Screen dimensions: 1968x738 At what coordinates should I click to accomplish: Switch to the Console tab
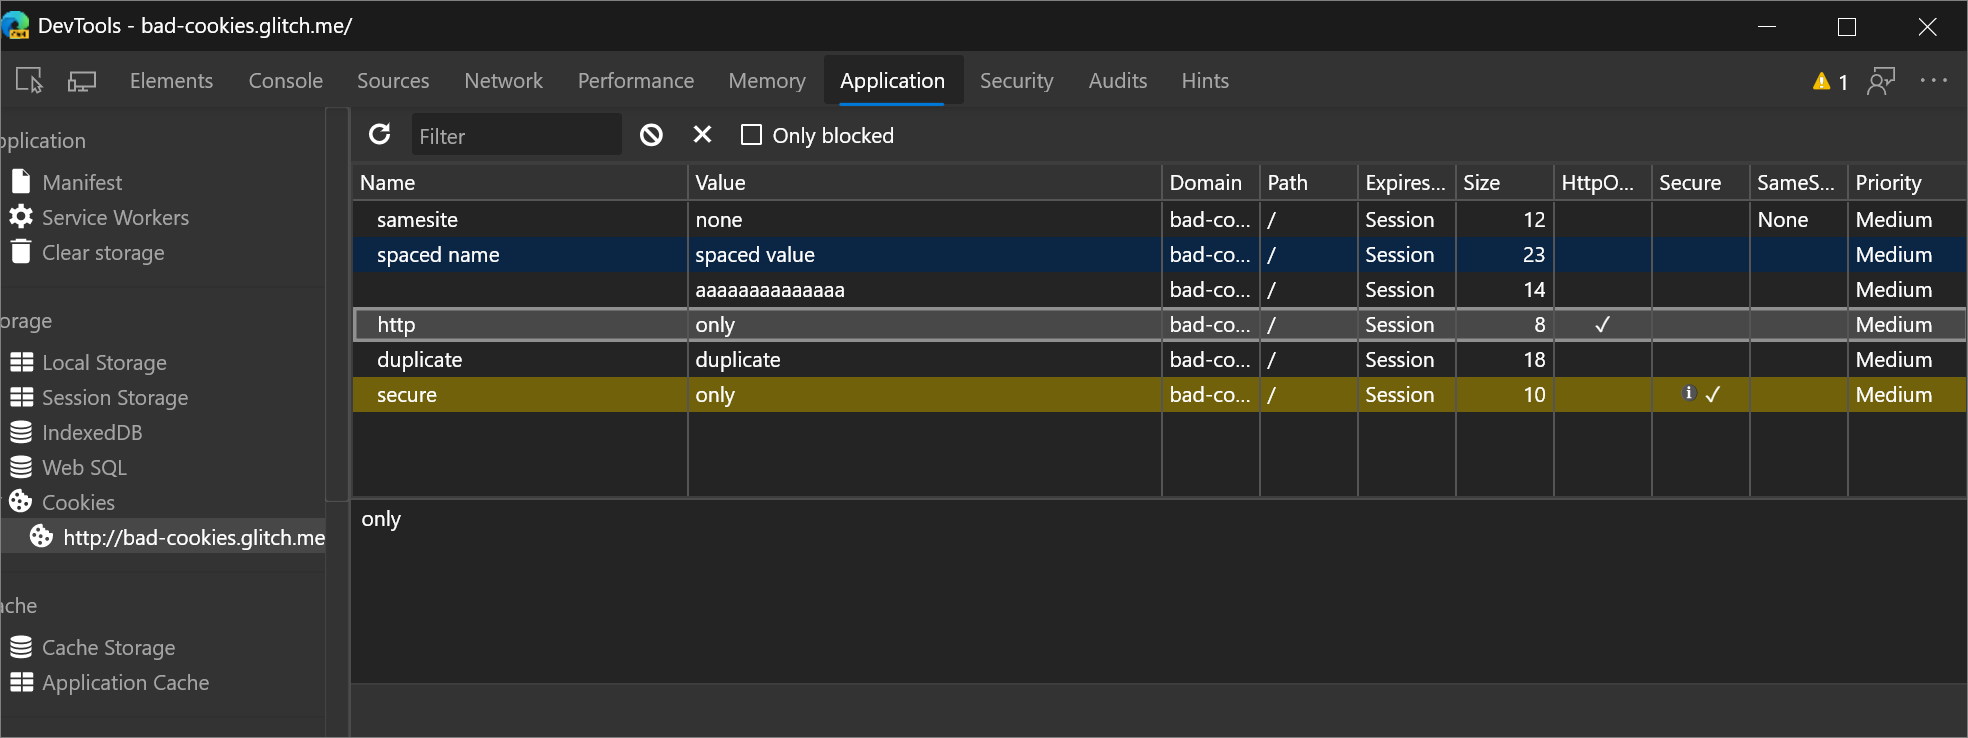point(285,81)
